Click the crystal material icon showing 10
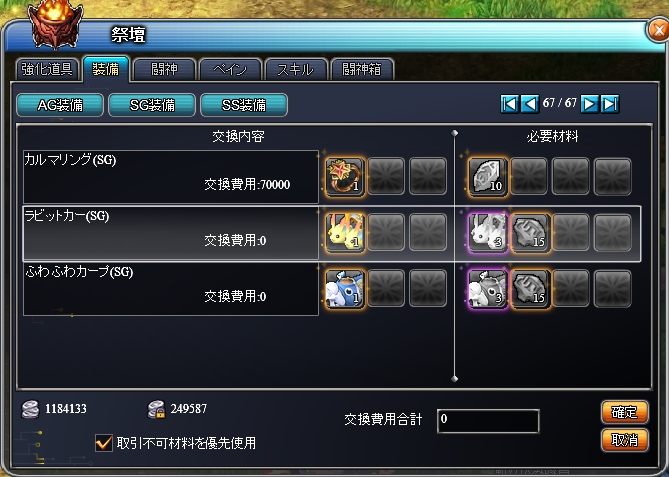The width and height of the screenshot is (669, 477). pyautogui.click(x=488, y=177)
